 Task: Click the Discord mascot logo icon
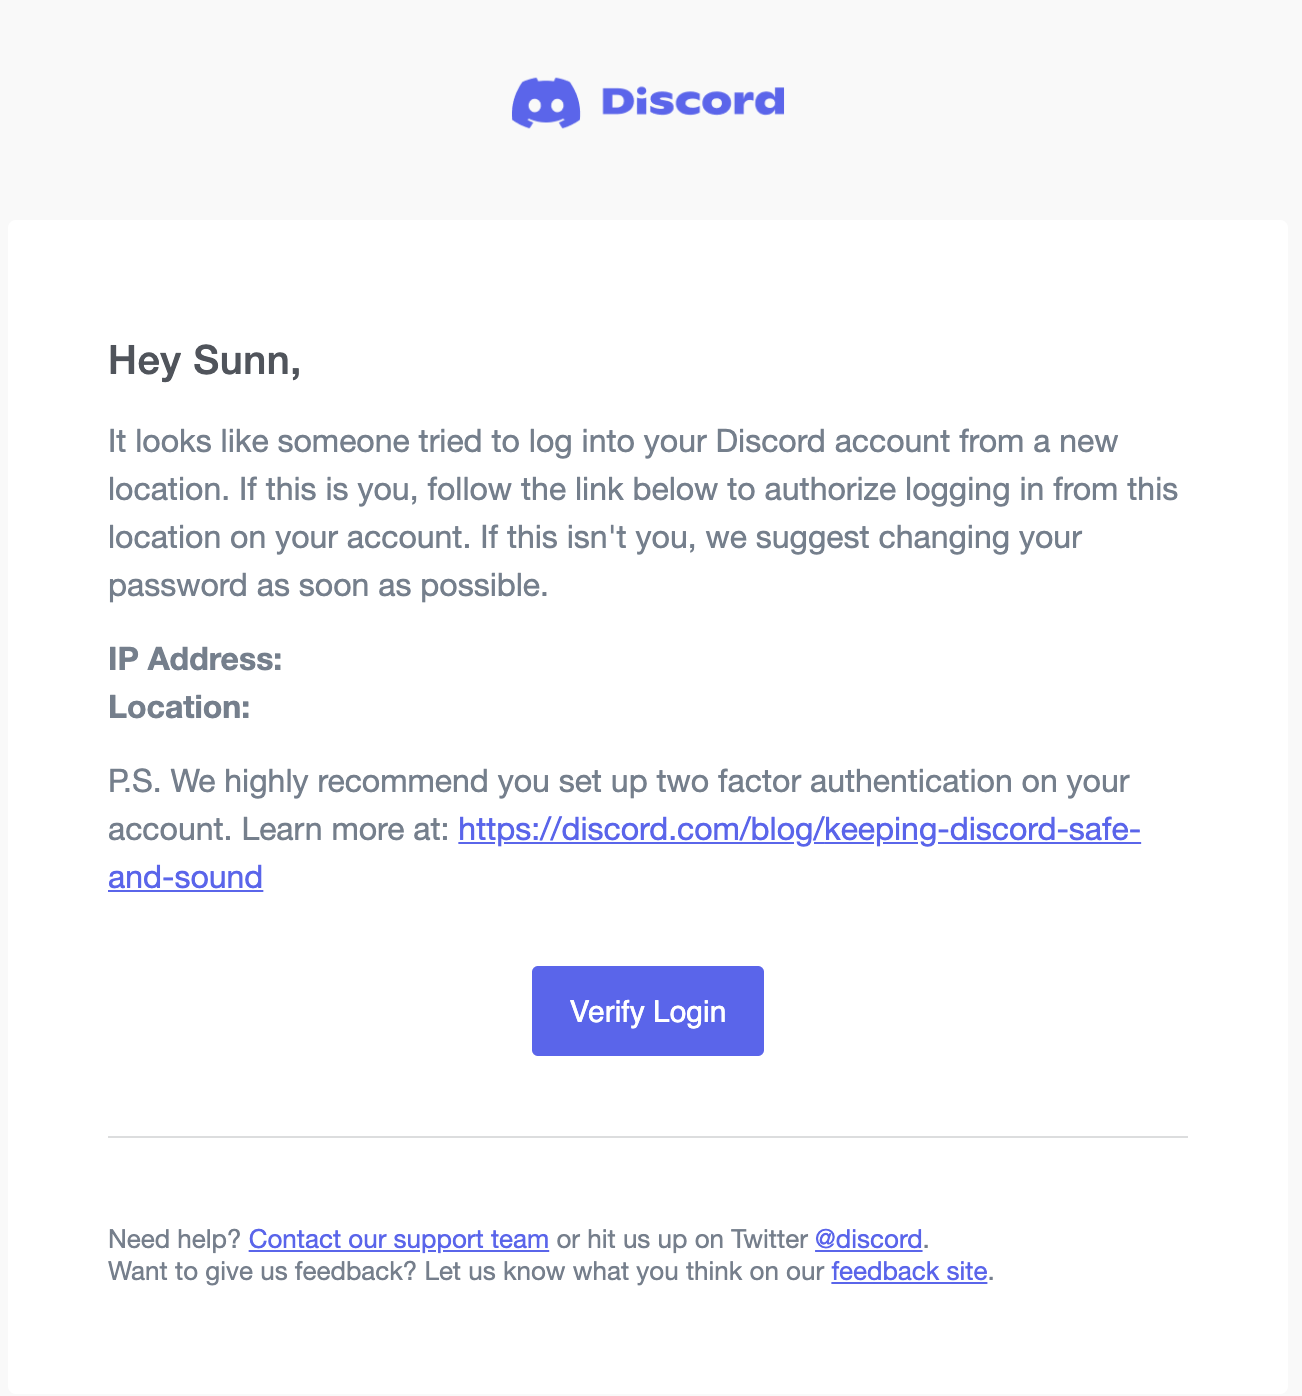click(545, 102)
